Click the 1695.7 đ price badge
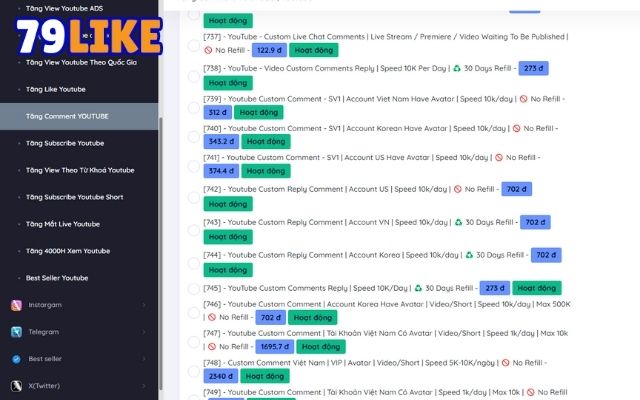The height and width of the screenshot is (400, 640). click(275, 347)
